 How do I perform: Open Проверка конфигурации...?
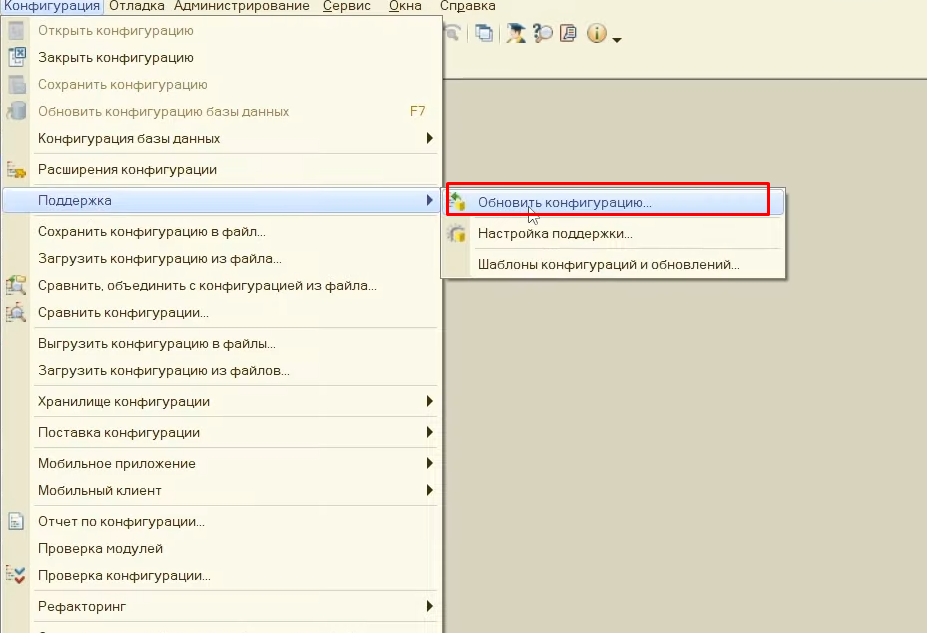[222, 576]
